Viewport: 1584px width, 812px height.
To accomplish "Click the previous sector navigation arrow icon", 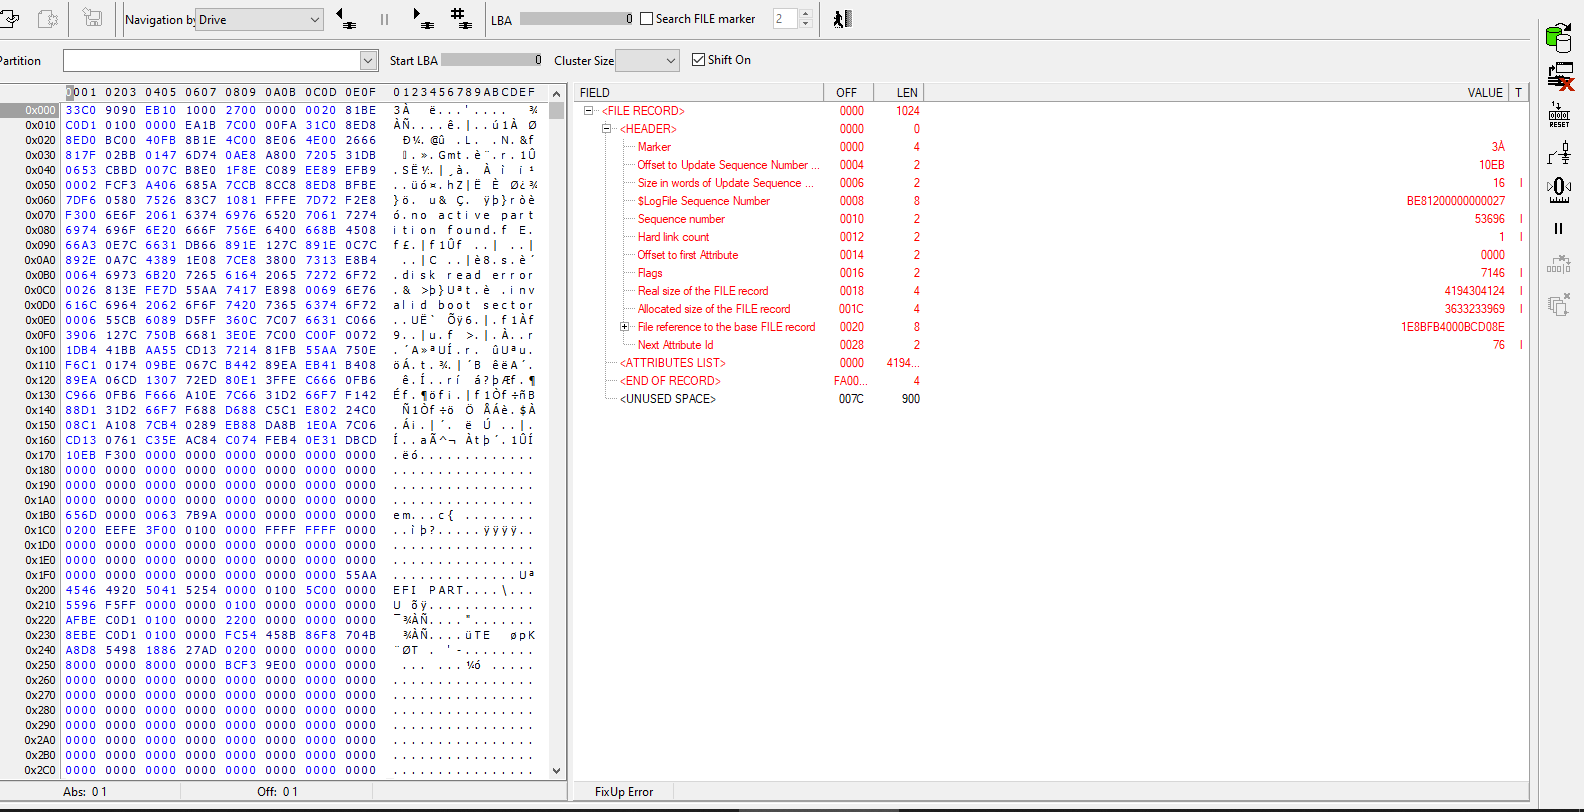I will pos(346,18).
